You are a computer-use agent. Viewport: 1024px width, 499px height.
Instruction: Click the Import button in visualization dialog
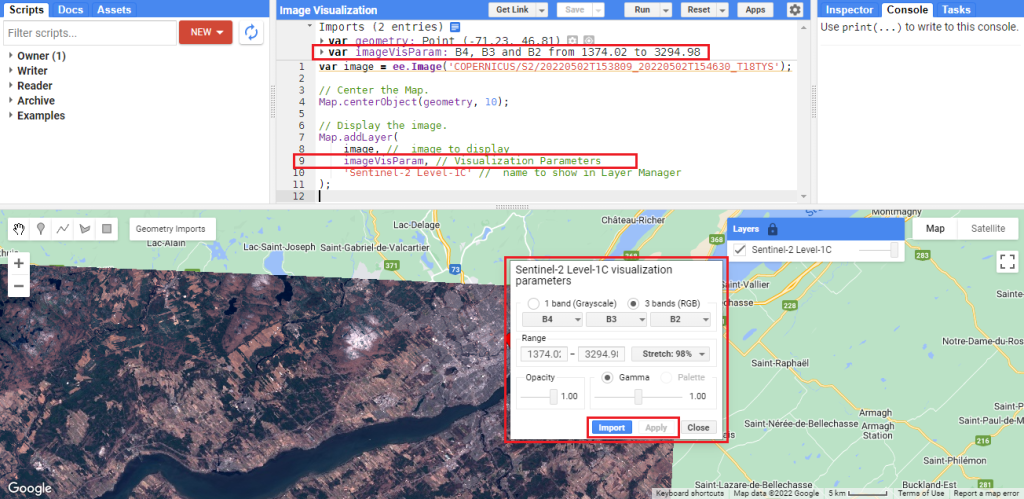tap(612, 427)
